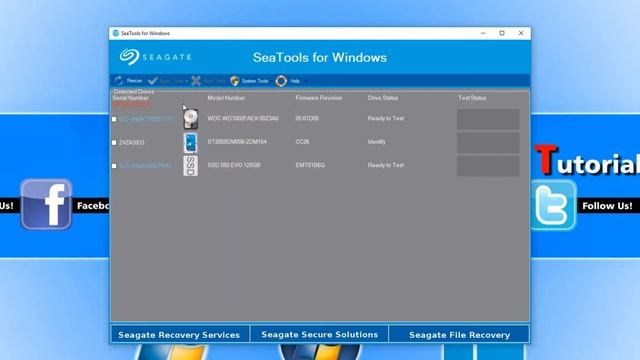Click Ready to Test status of SSD drive
640x360 pixels.
pyautogui.click(x=386, y=165)
